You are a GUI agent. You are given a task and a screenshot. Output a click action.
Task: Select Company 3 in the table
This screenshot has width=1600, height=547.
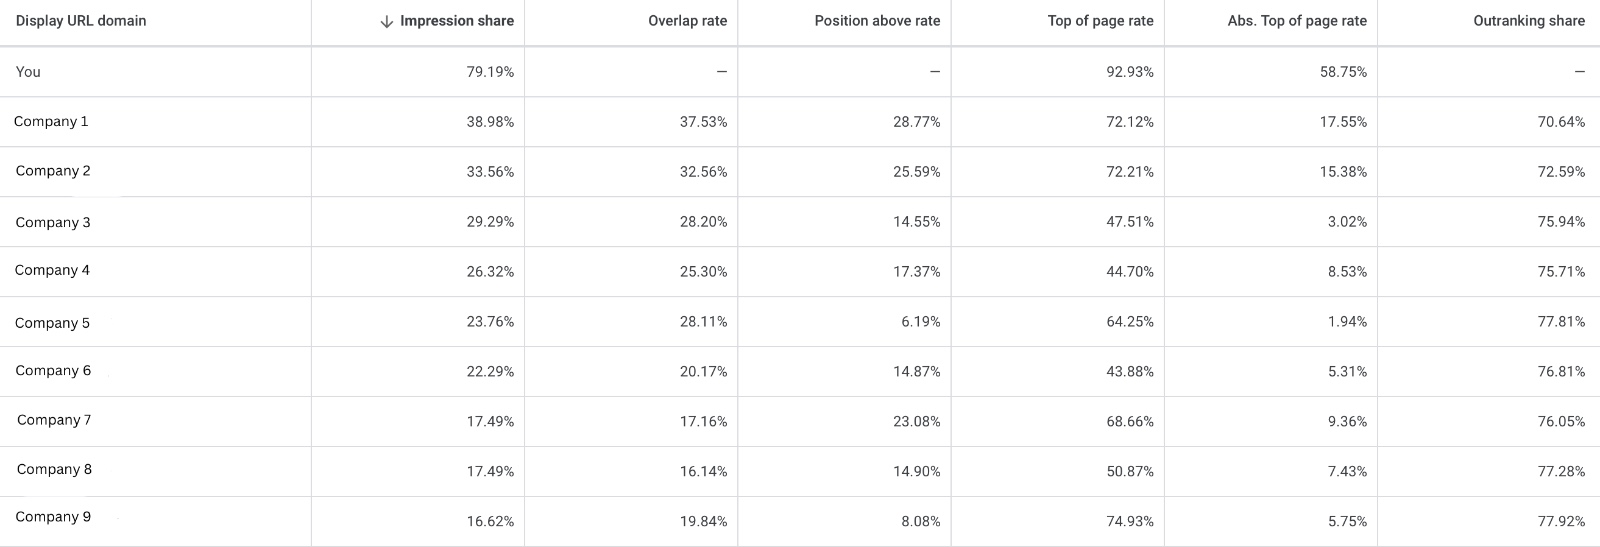coord(53,222)
